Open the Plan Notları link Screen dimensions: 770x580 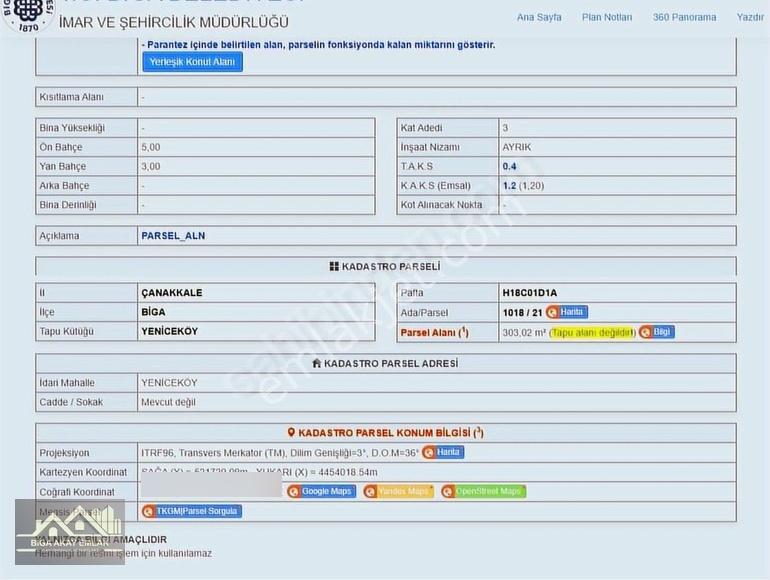pos(607,17)
